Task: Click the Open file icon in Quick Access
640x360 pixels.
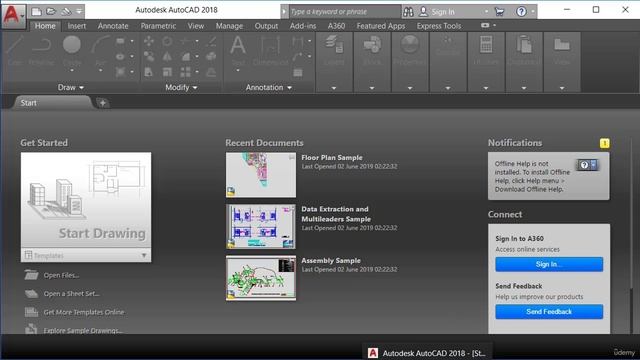Action: coord(51,11)
